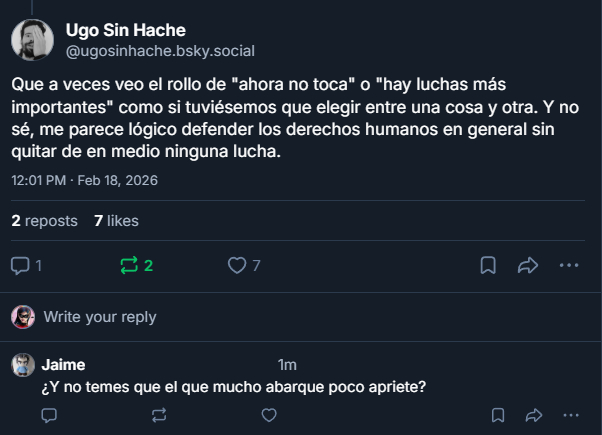The width and height of the screenshot is (602, 435).
Task: Repost Jaime's reply
Action: 158,414
